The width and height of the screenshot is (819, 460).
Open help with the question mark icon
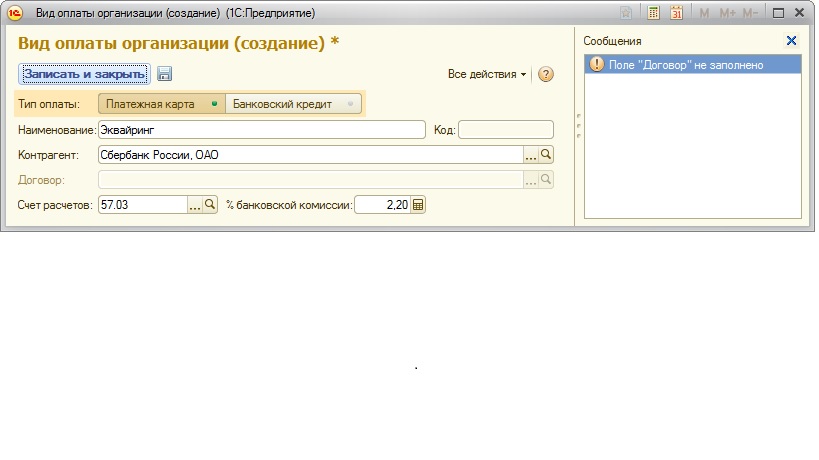click(x=546, y=75)
